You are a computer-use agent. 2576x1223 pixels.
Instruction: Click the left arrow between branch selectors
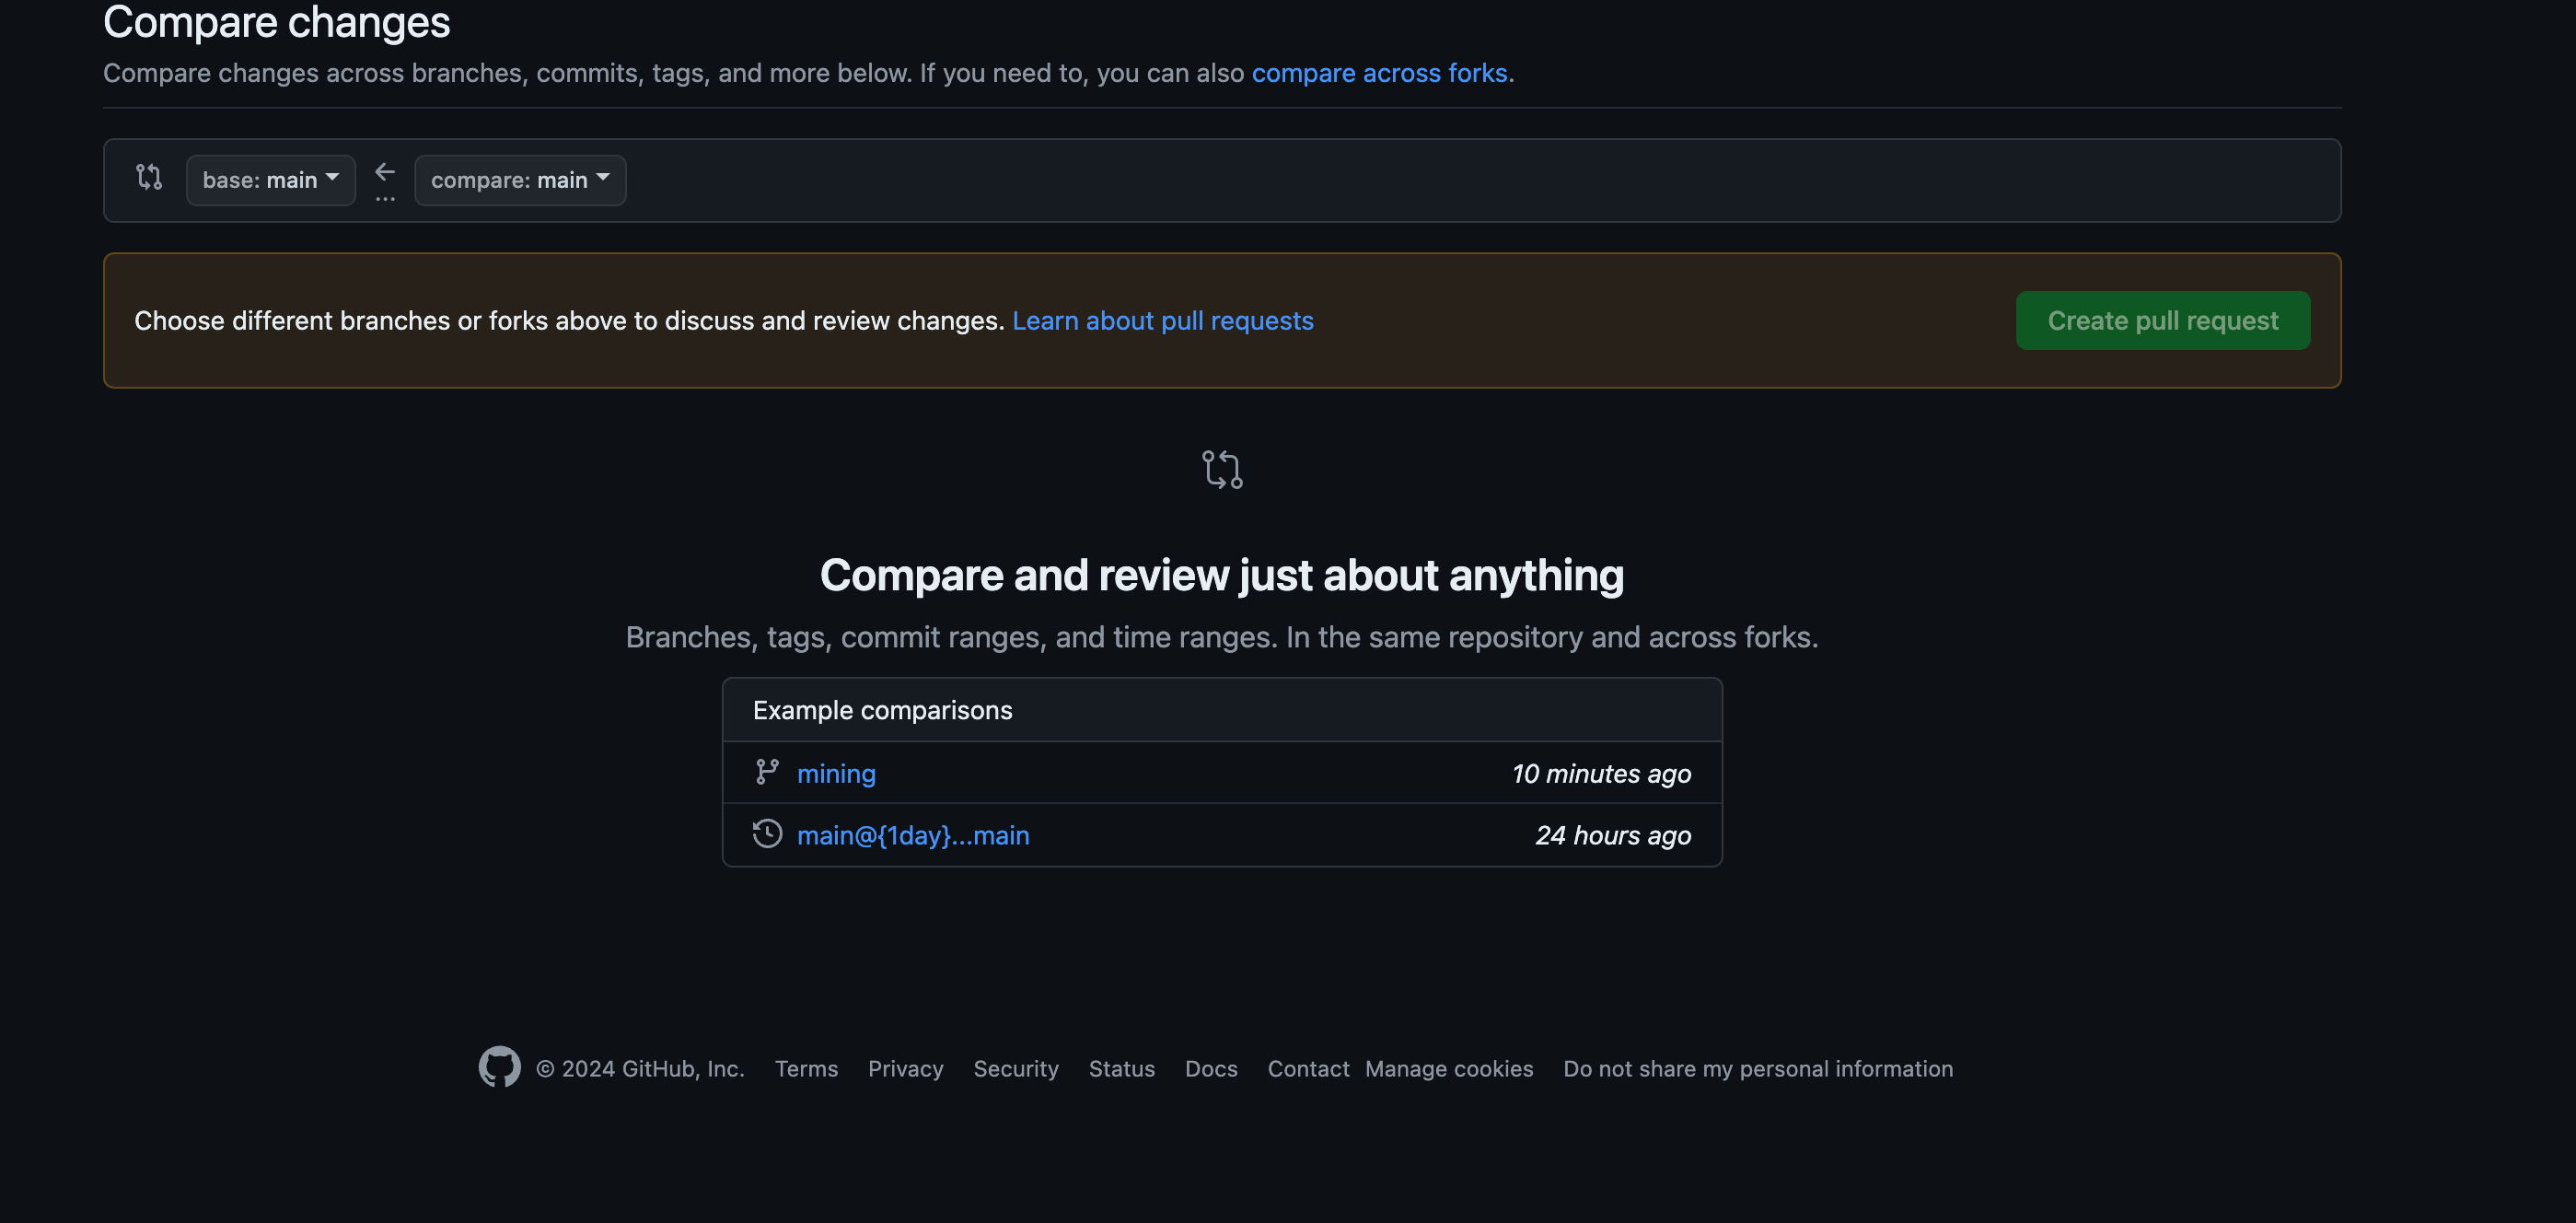pyautogui.click(x=385, y=173)
